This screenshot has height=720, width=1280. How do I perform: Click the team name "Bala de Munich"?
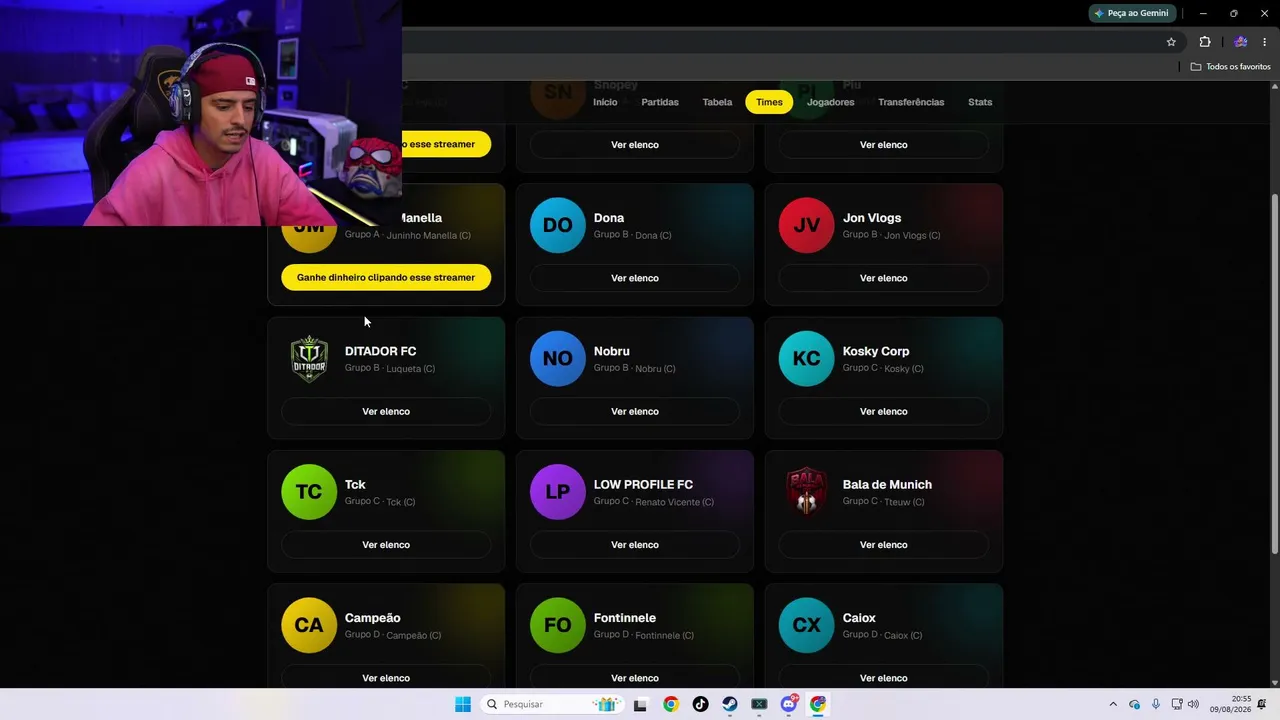(887, 485)
